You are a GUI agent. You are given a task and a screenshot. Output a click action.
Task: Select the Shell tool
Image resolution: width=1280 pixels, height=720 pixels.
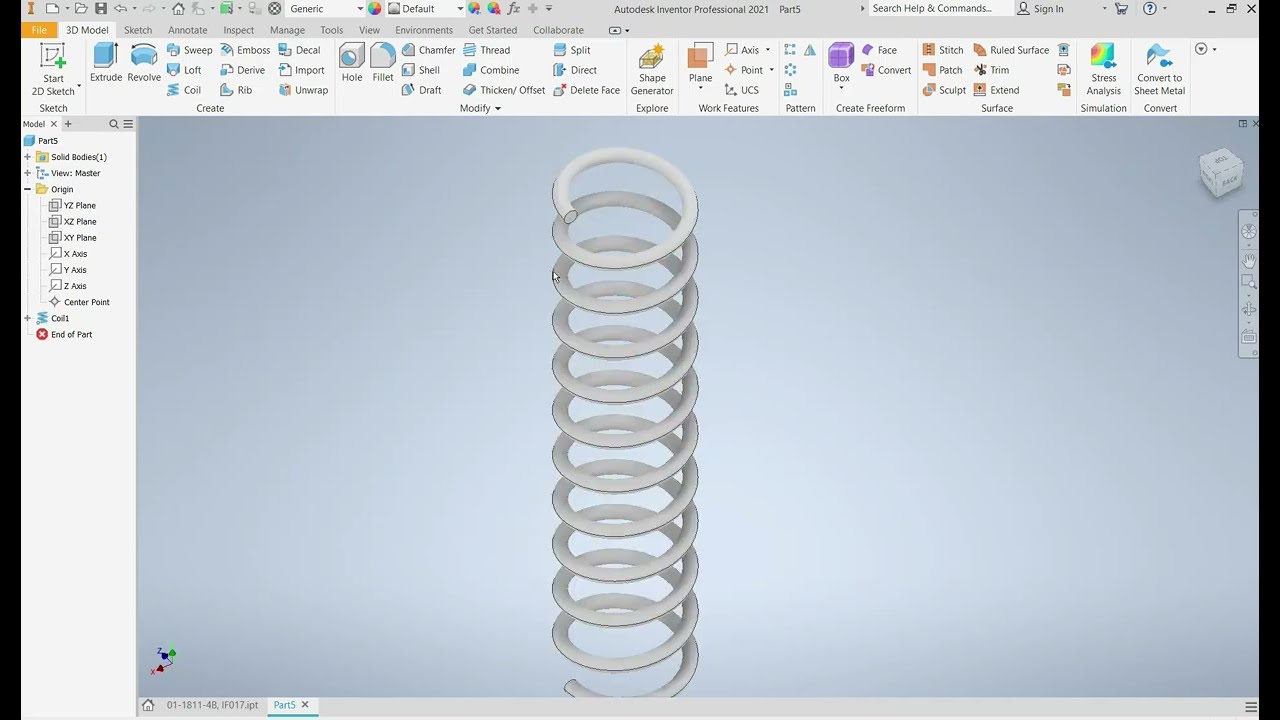point(421,70)
